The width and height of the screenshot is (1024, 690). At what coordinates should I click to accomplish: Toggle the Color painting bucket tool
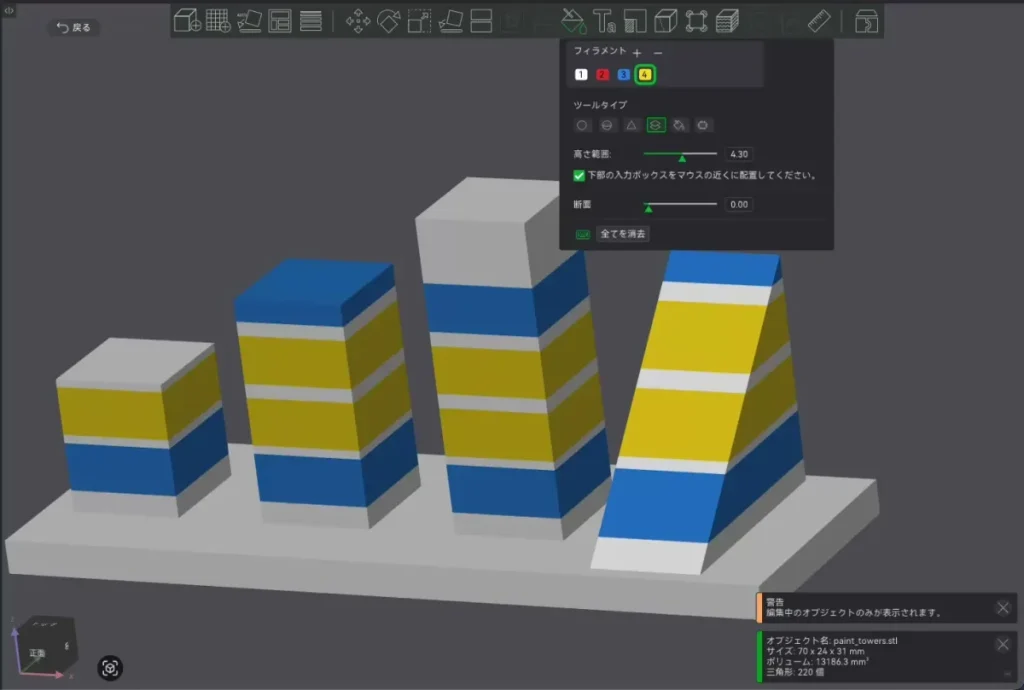573,21
